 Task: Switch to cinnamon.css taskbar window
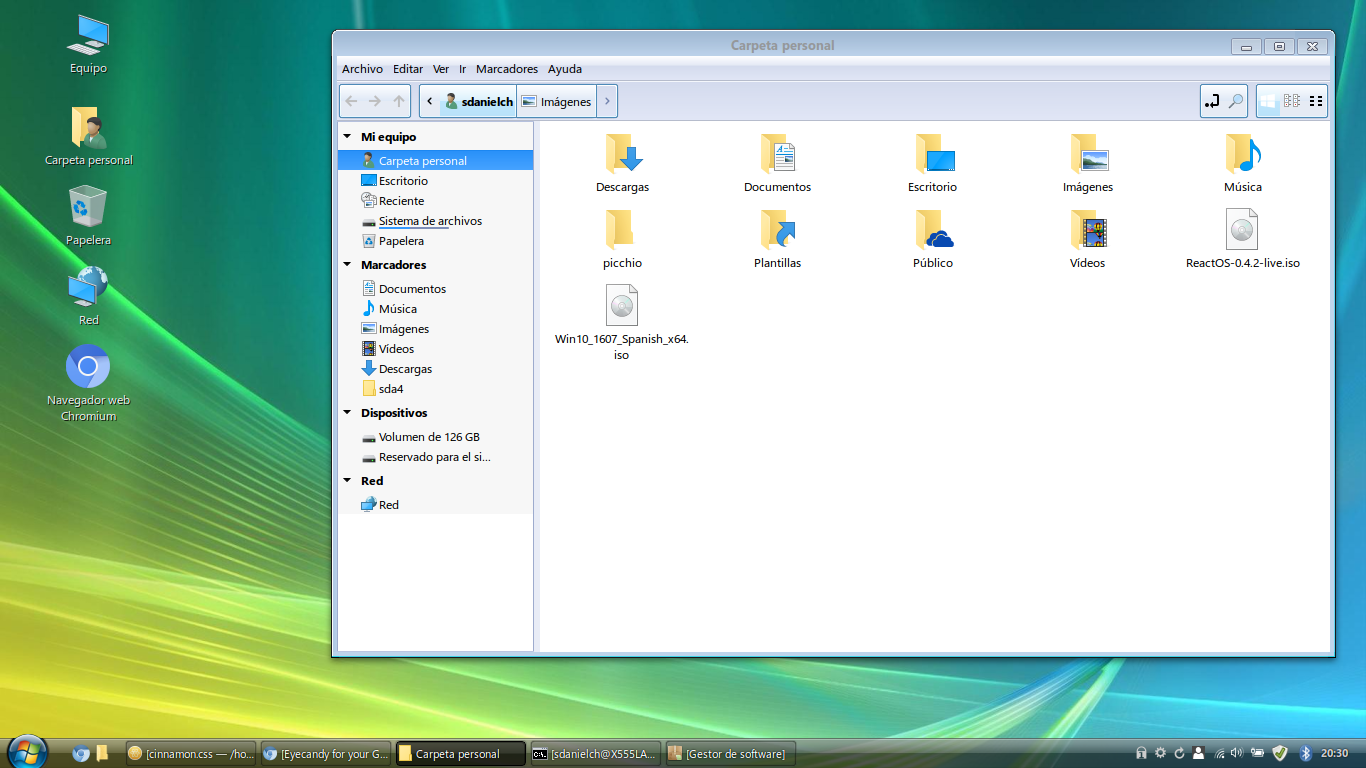[192, 754]
